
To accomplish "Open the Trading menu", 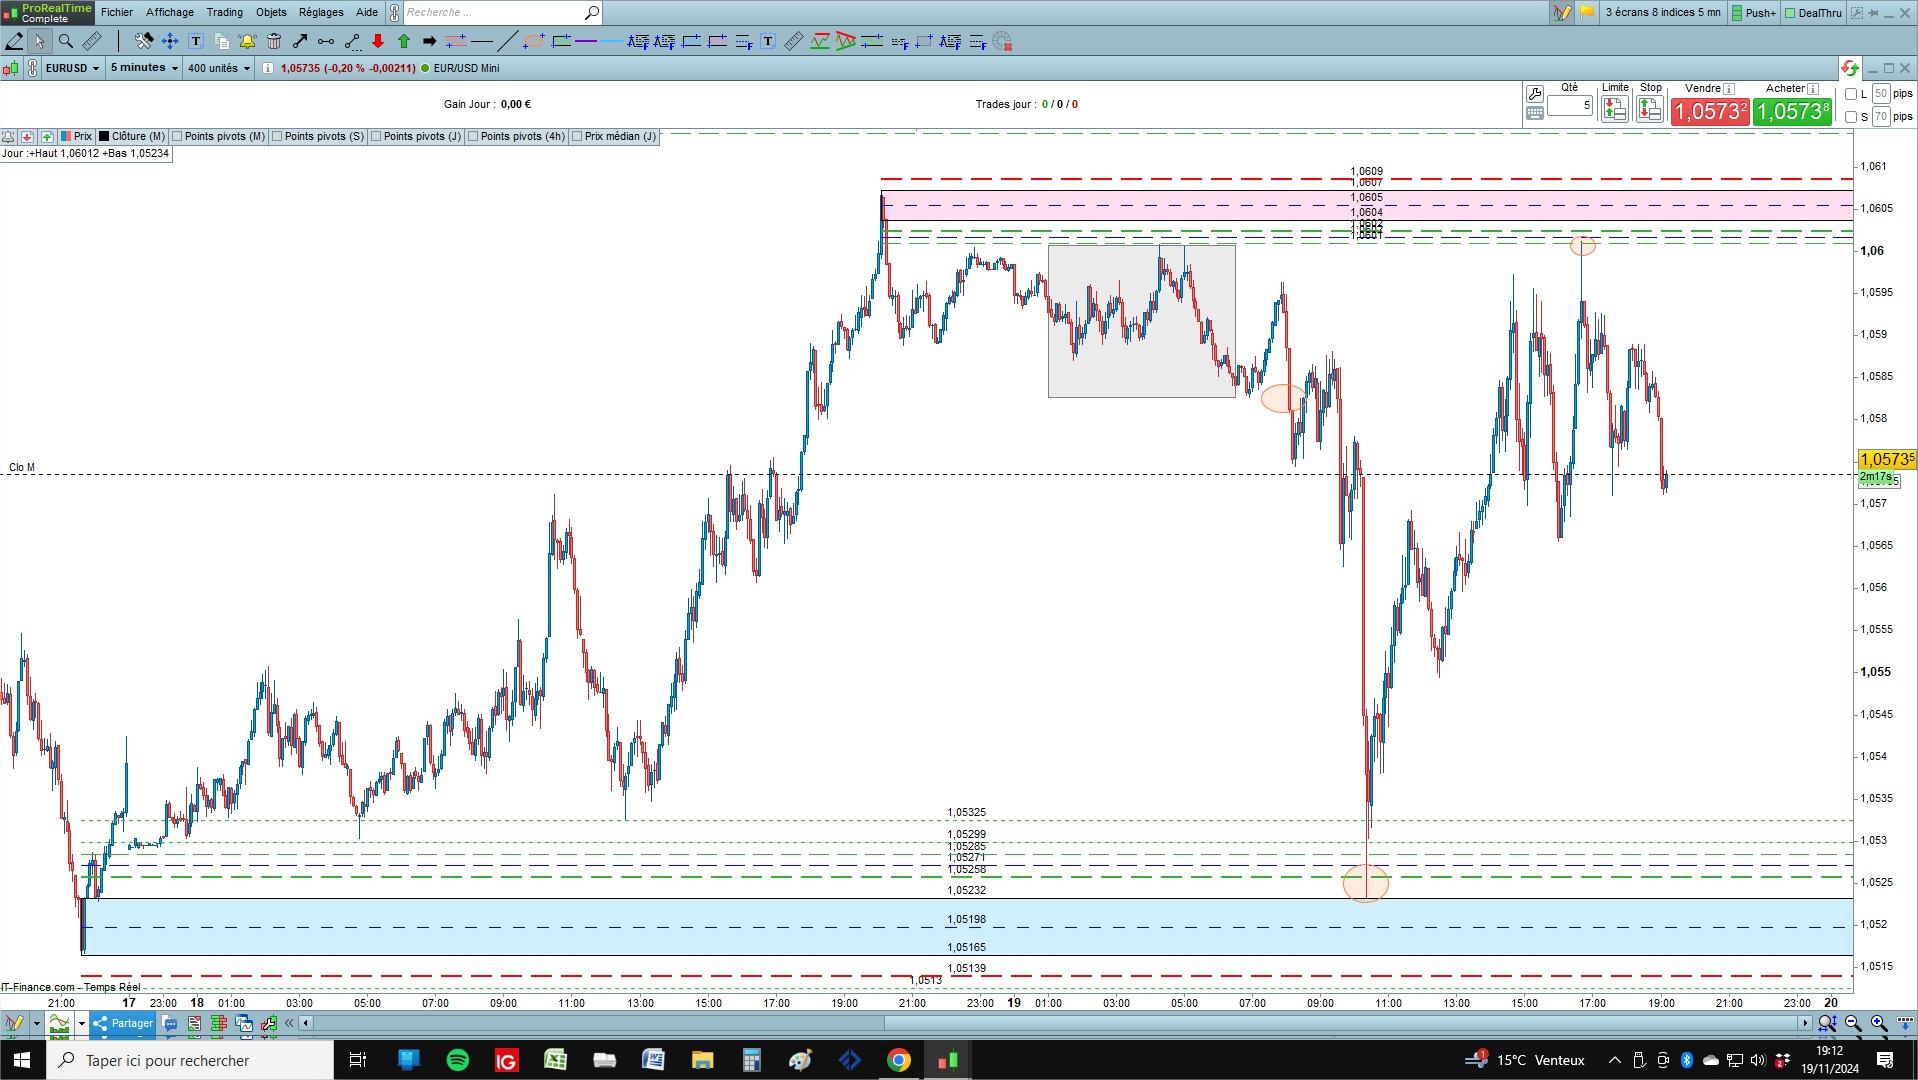I will click(225, 12).
